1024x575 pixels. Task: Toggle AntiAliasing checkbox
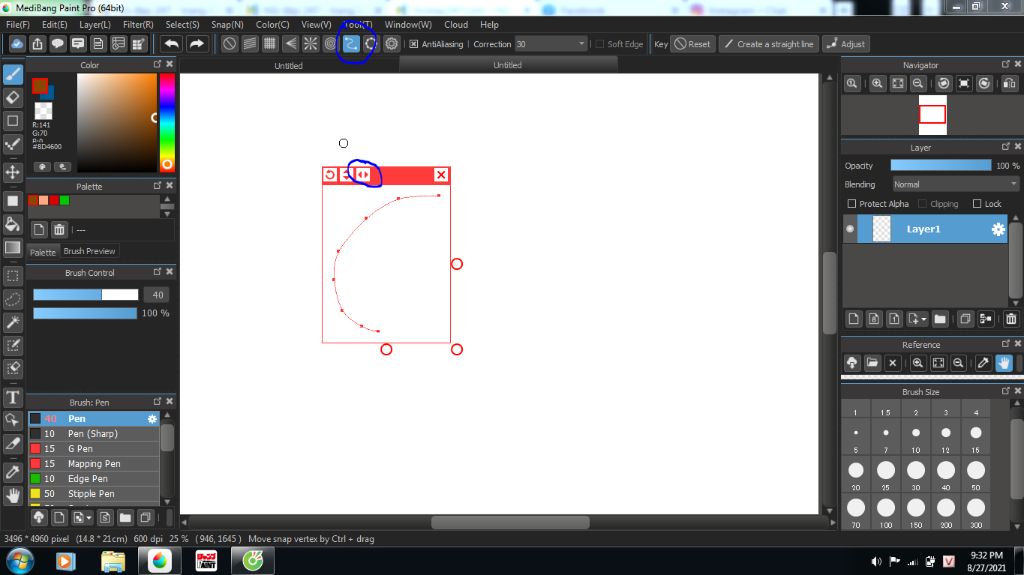pyautogui.click(x=413, y=44)
